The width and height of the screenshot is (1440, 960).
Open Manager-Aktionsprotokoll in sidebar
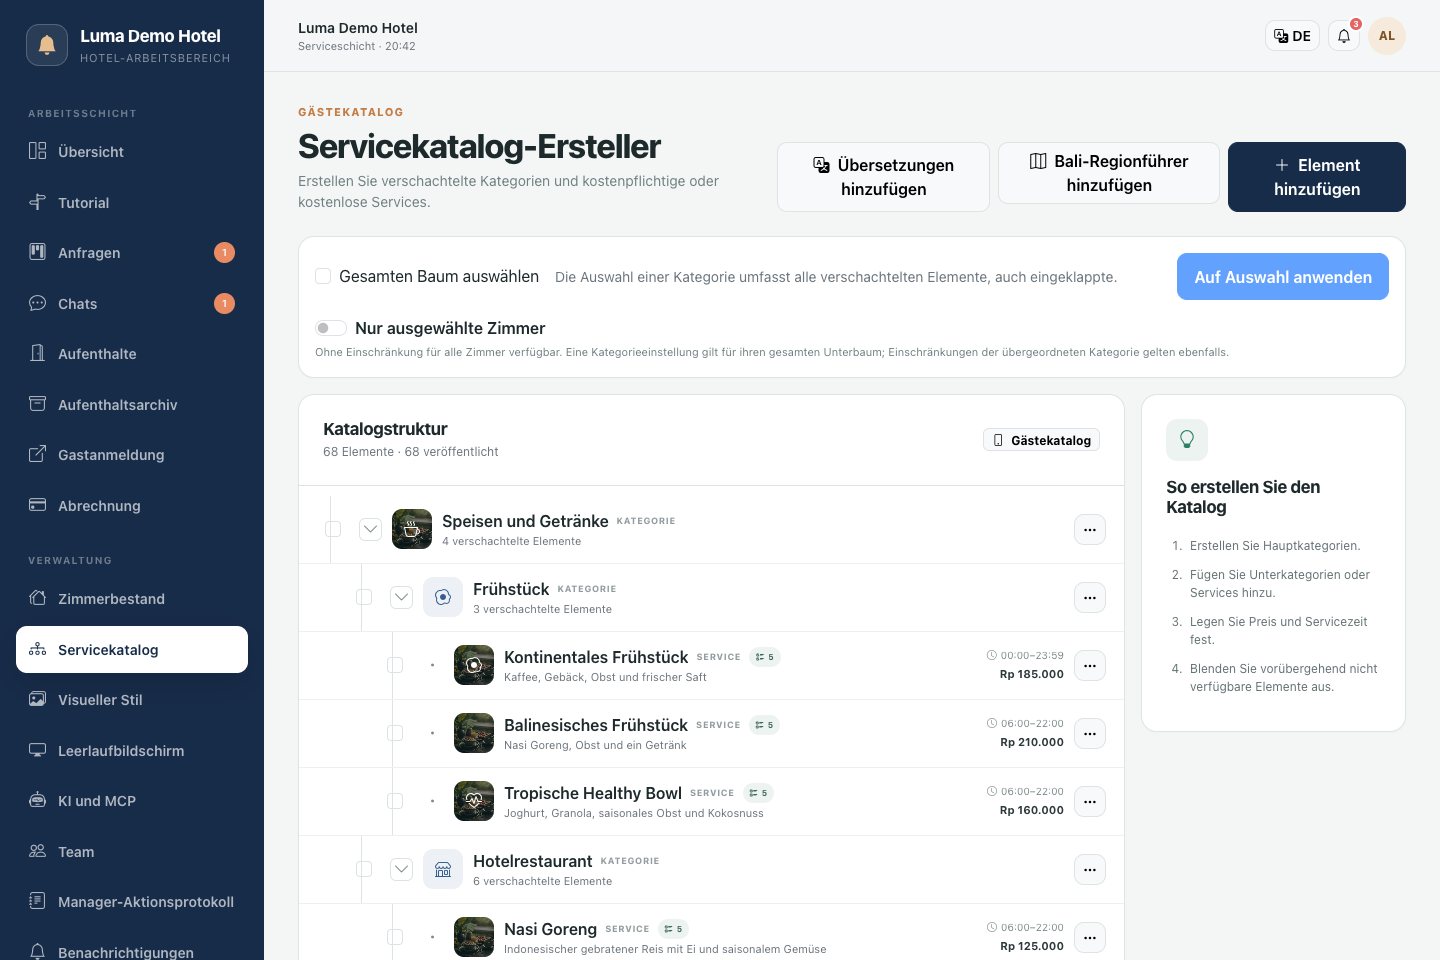132,902
